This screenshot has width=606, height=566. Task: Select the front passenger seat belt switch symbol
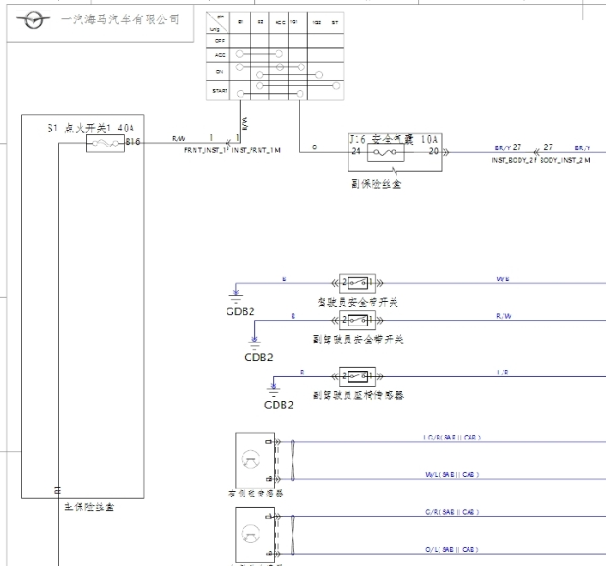point(357,320)
